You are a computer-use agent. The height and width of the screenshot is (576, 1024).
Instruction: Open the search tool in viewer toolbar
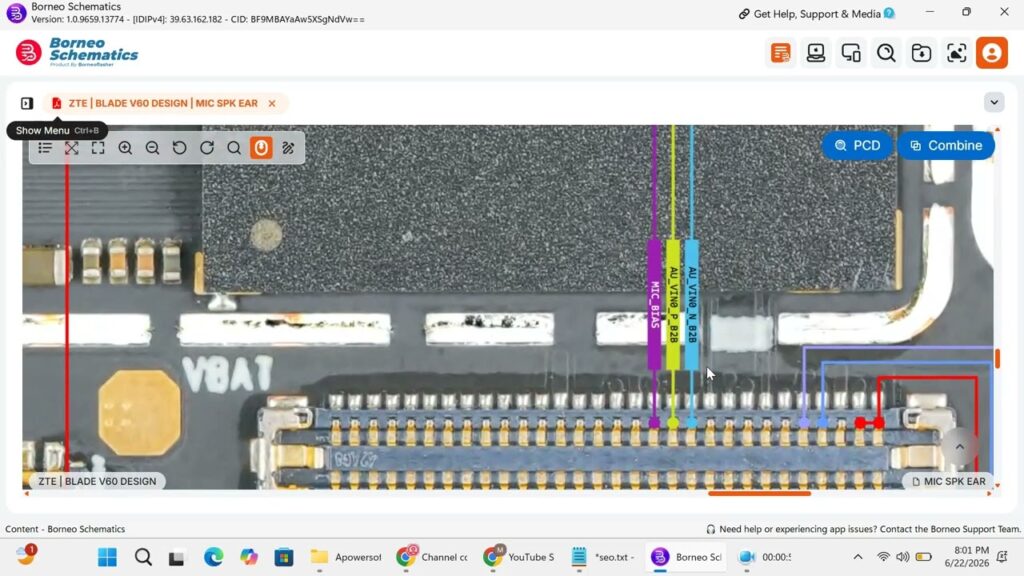pyautogui.click(x=234, y=148)
